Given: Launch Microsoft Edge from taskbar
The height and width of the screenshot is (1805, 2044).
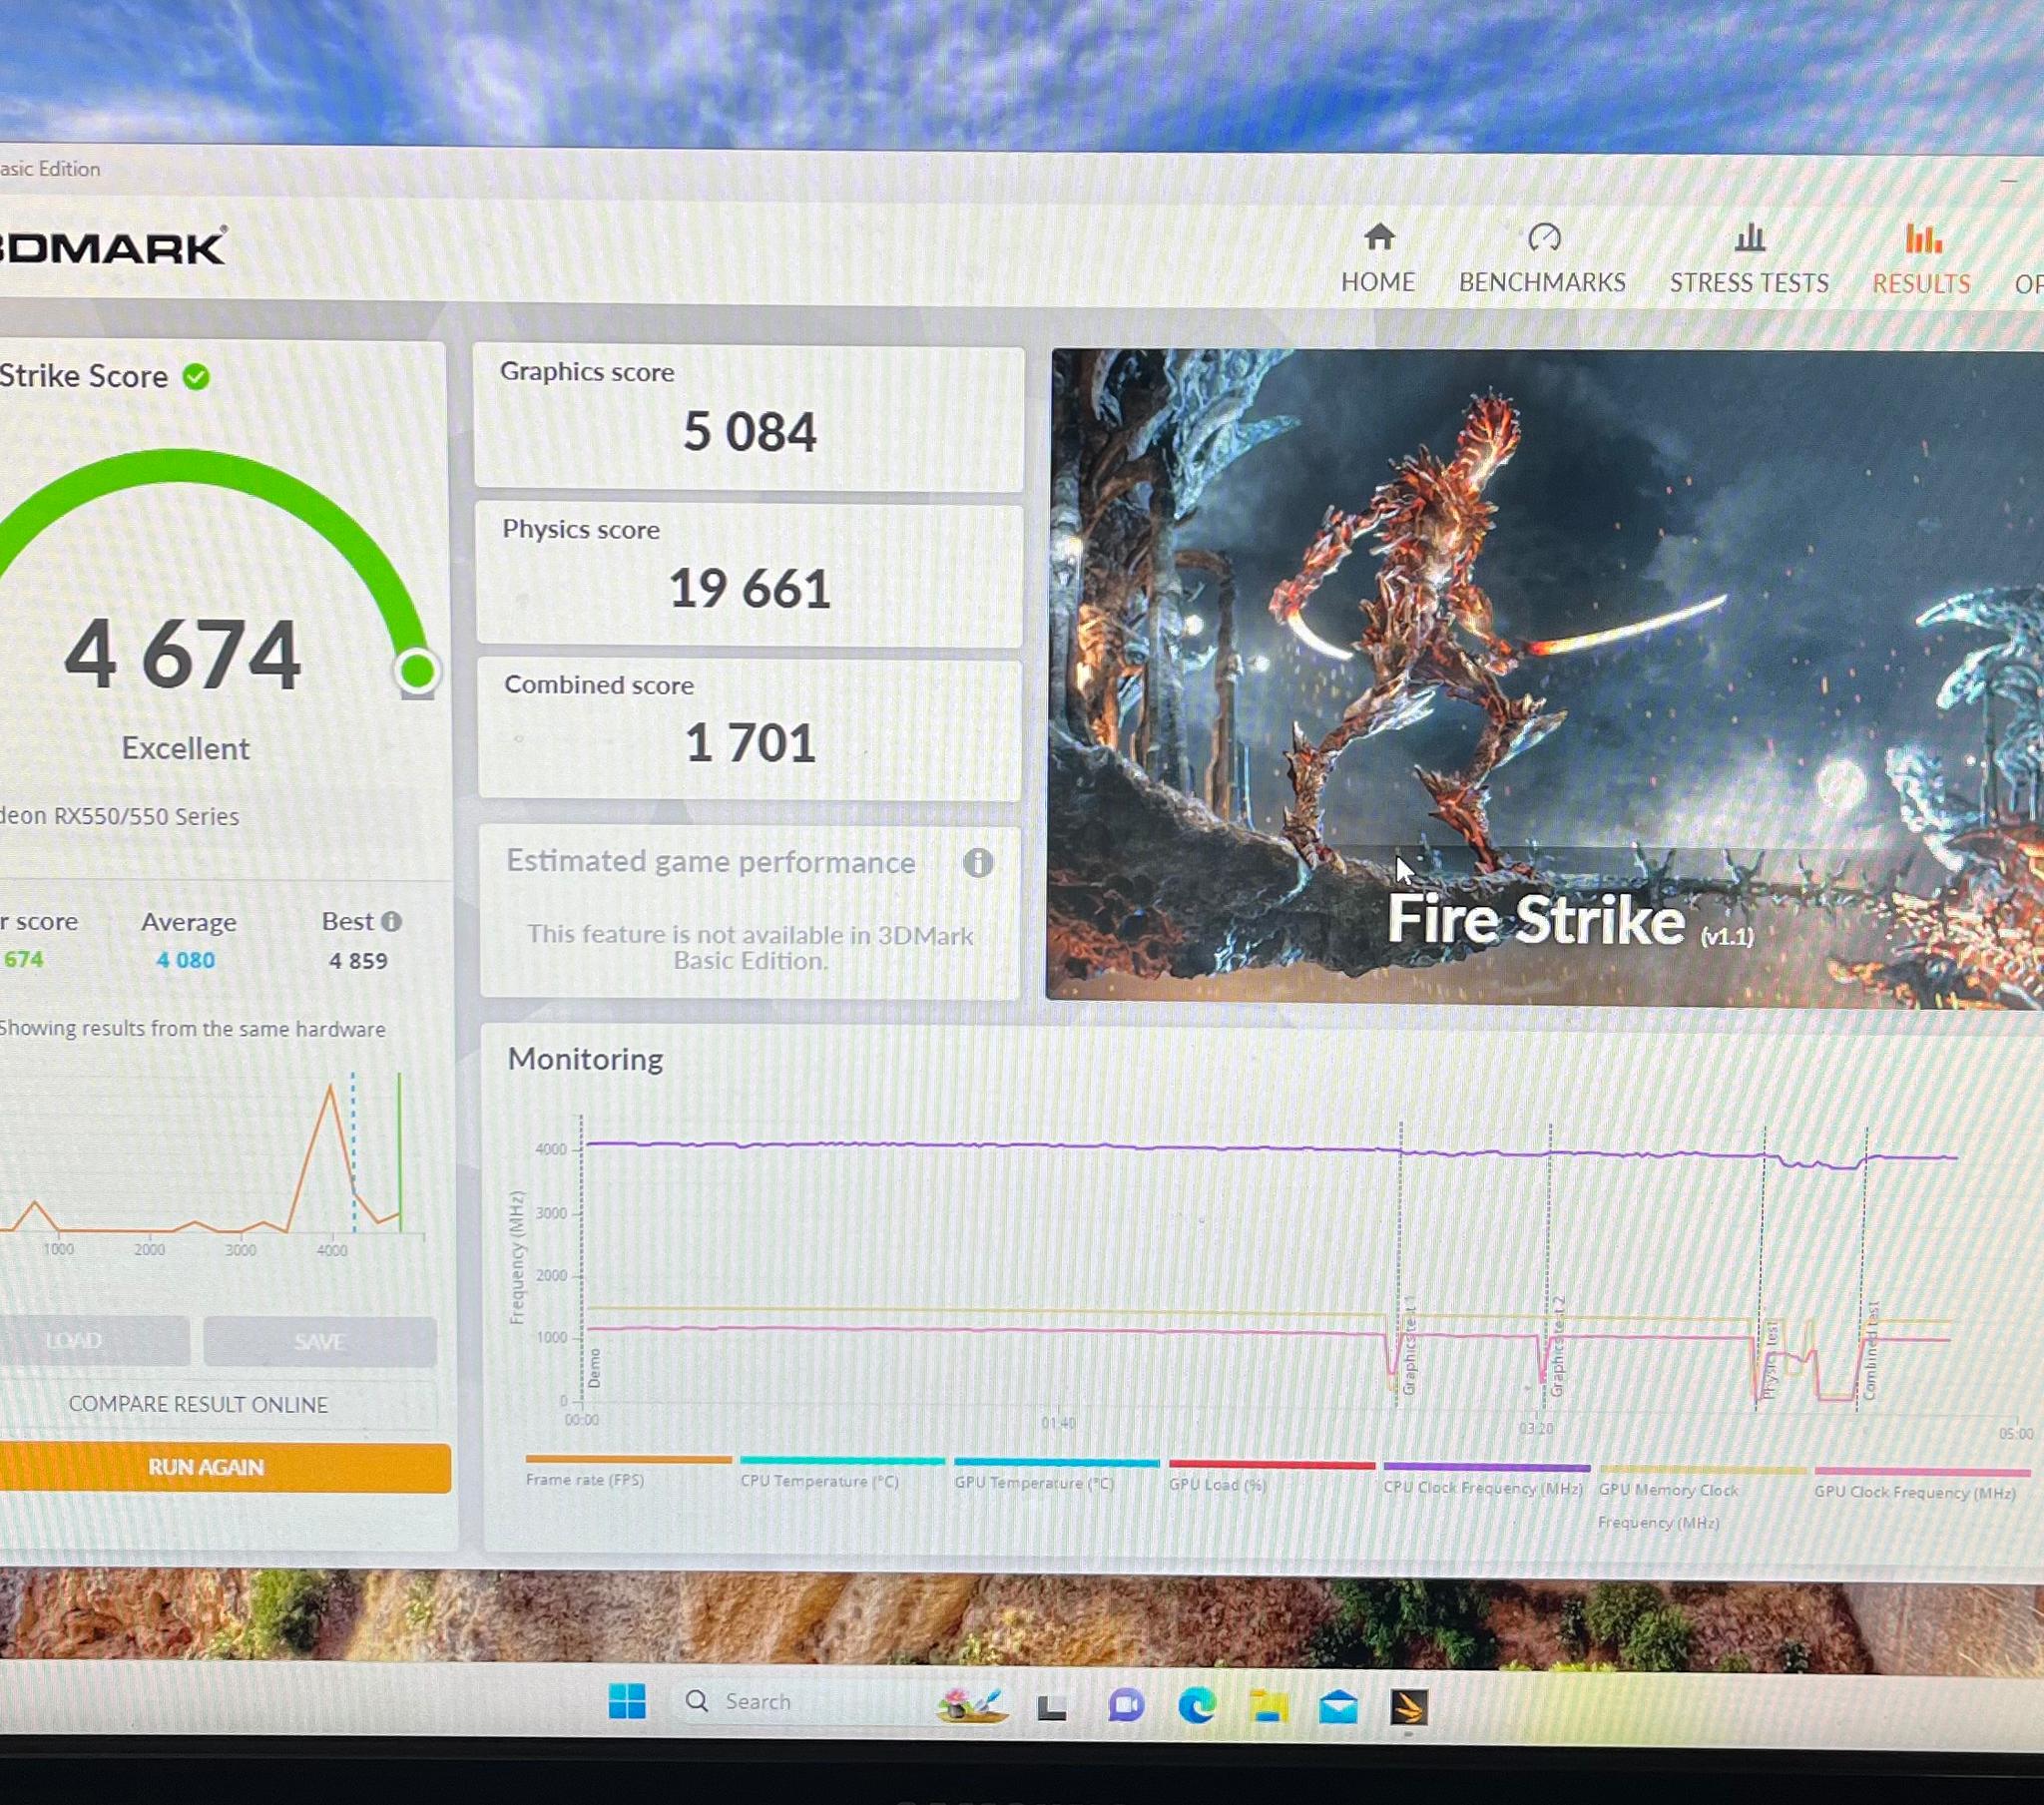Looking at the screenshot, I should [1197, 1706].
